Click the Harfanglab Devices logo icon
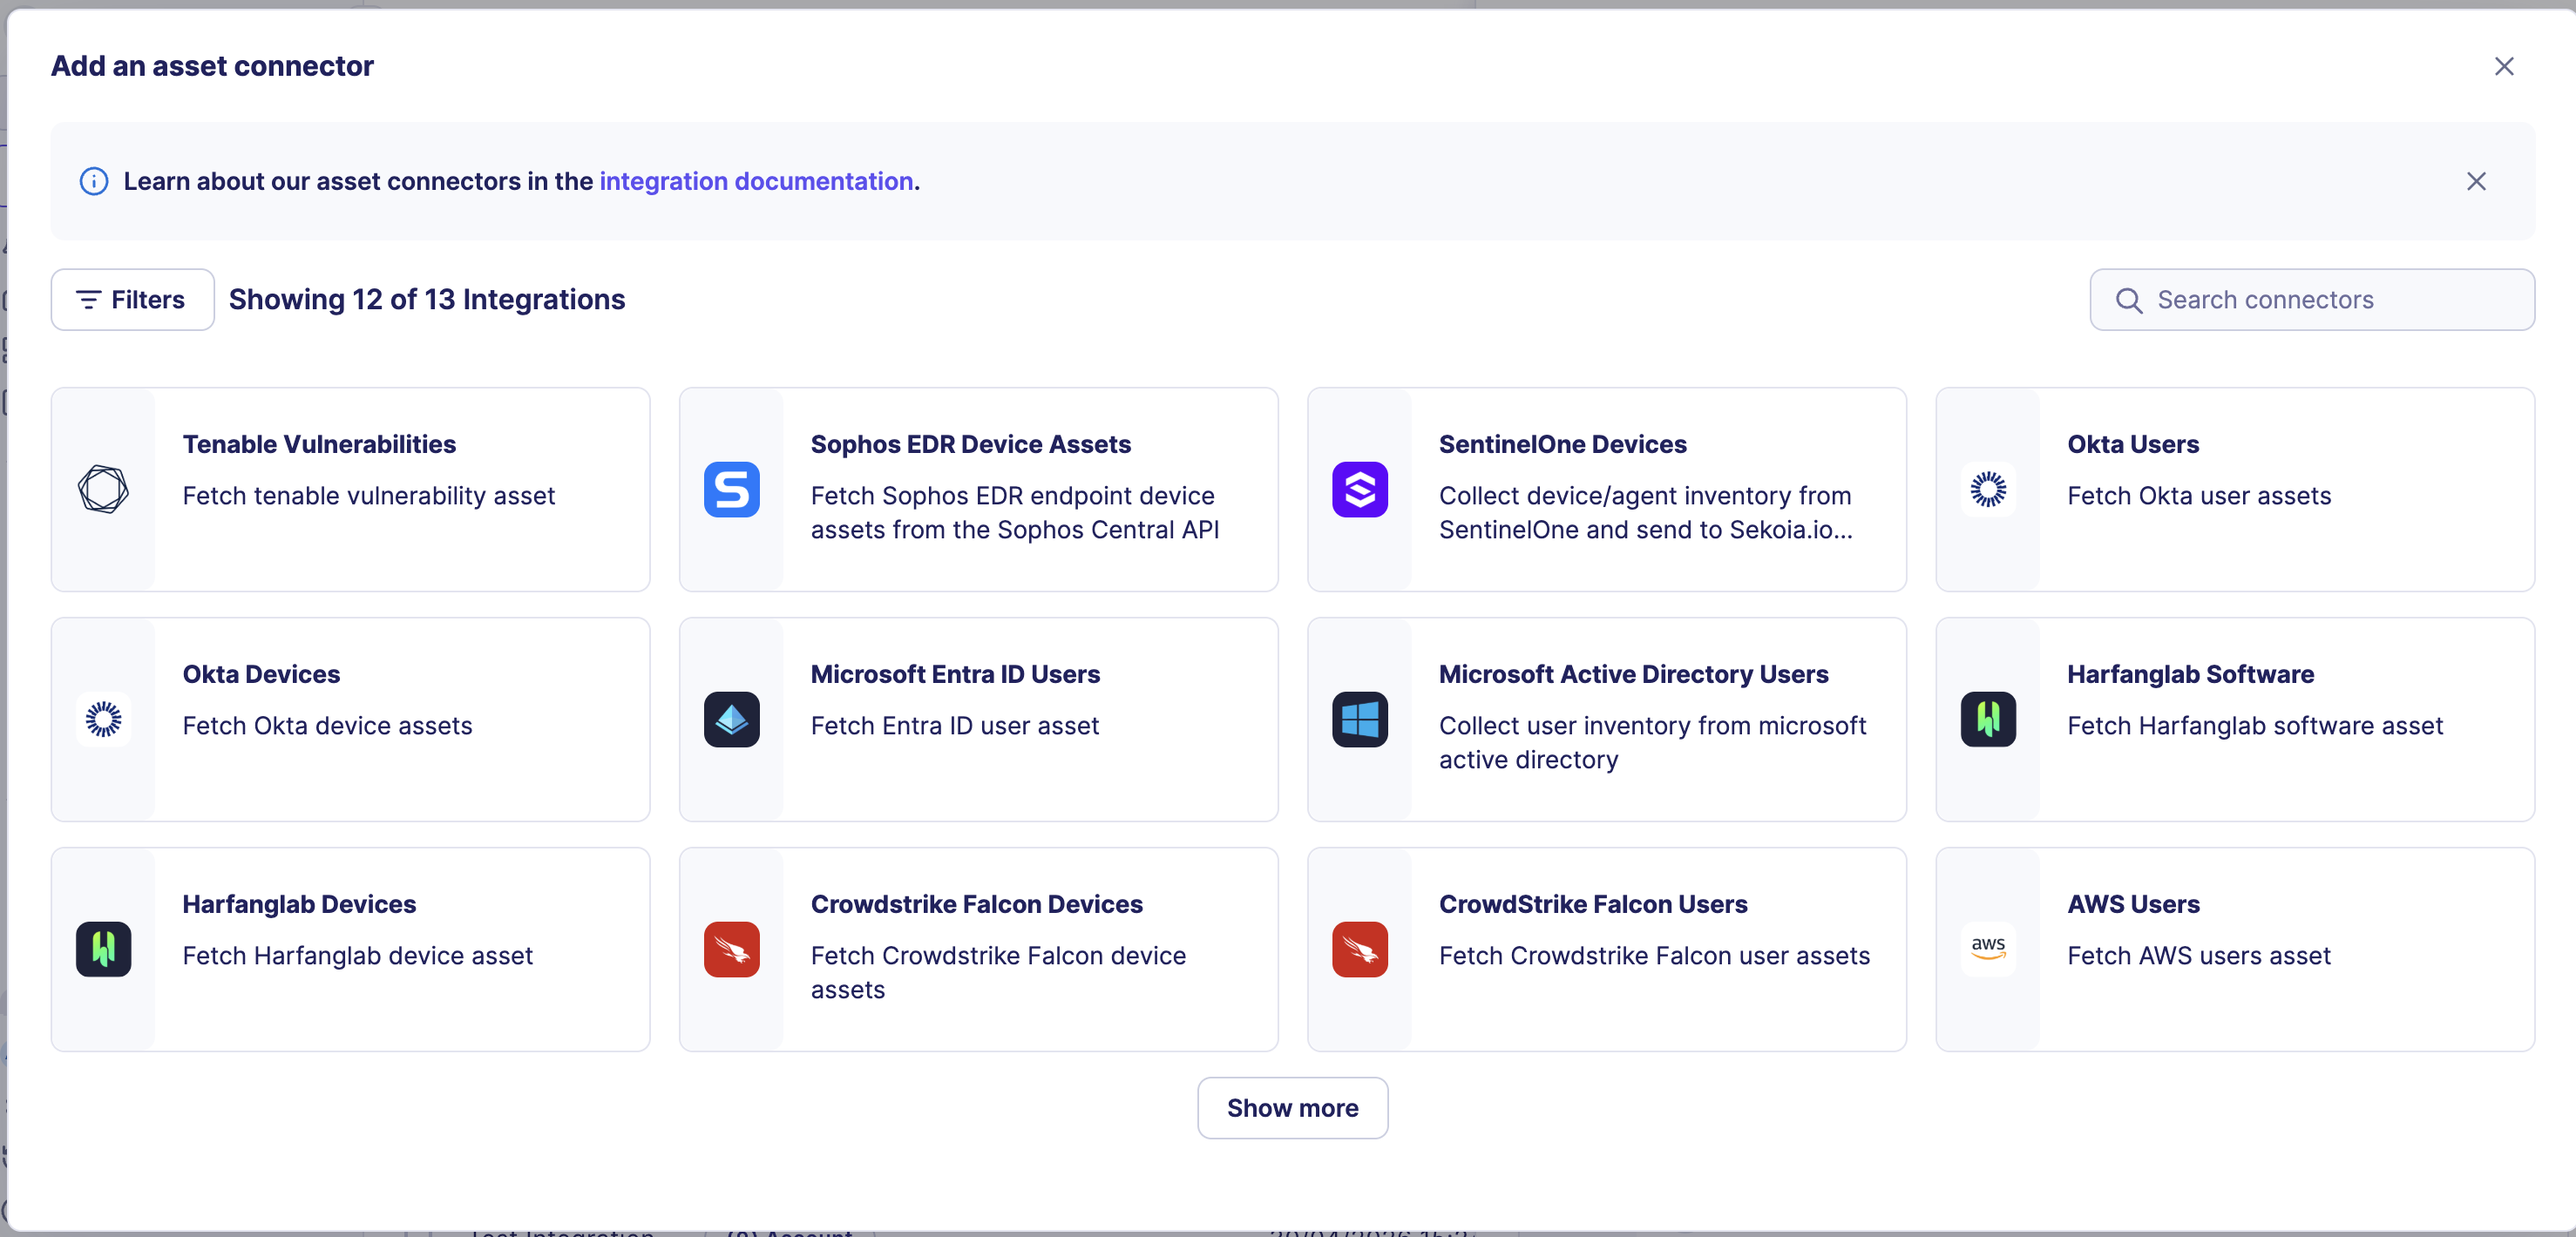 (x=103, y=949)
